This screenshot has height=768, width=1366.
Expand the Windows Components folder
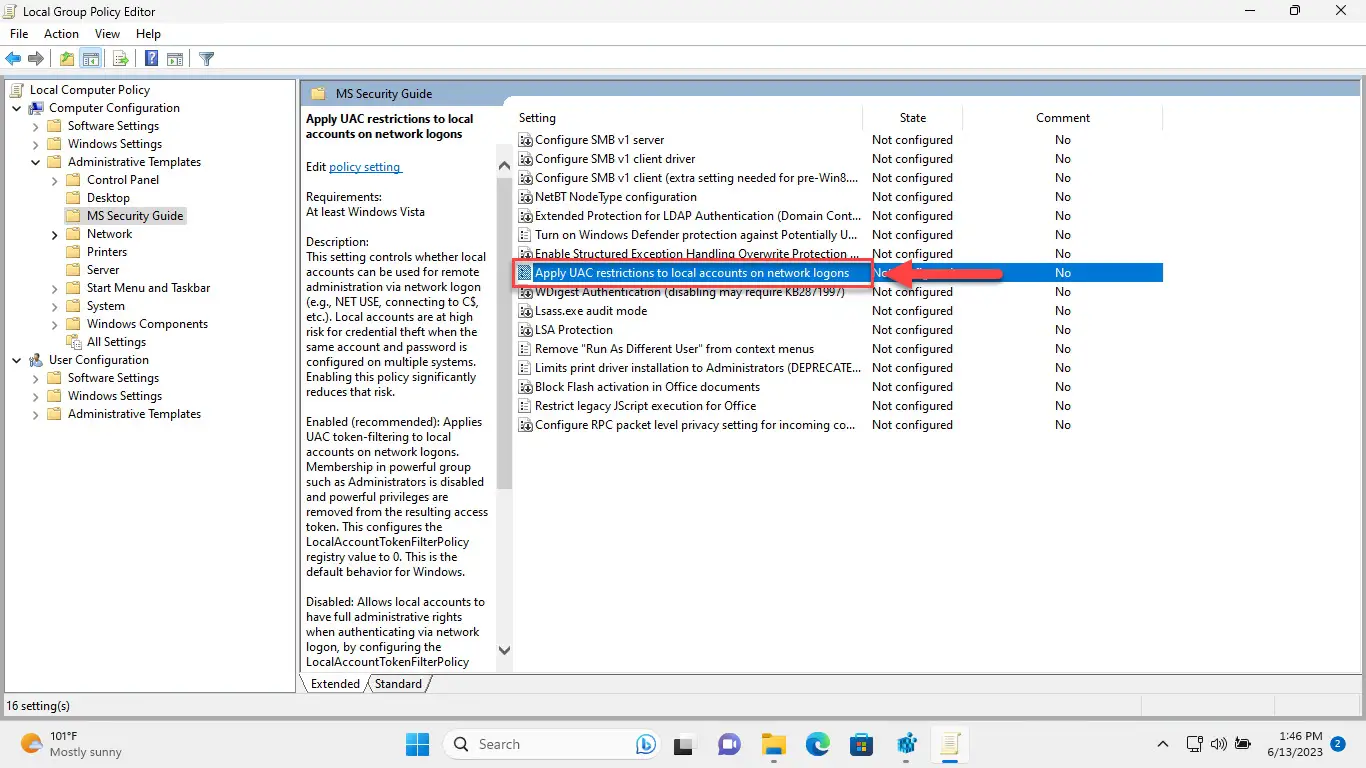click(x=55, y=324)
